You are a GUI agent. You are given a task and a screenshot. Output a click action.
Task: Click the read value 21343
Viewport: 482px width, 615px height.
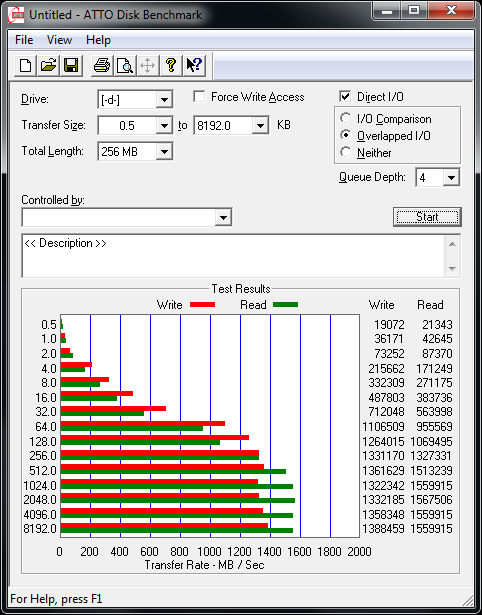[x=438, y=325]
